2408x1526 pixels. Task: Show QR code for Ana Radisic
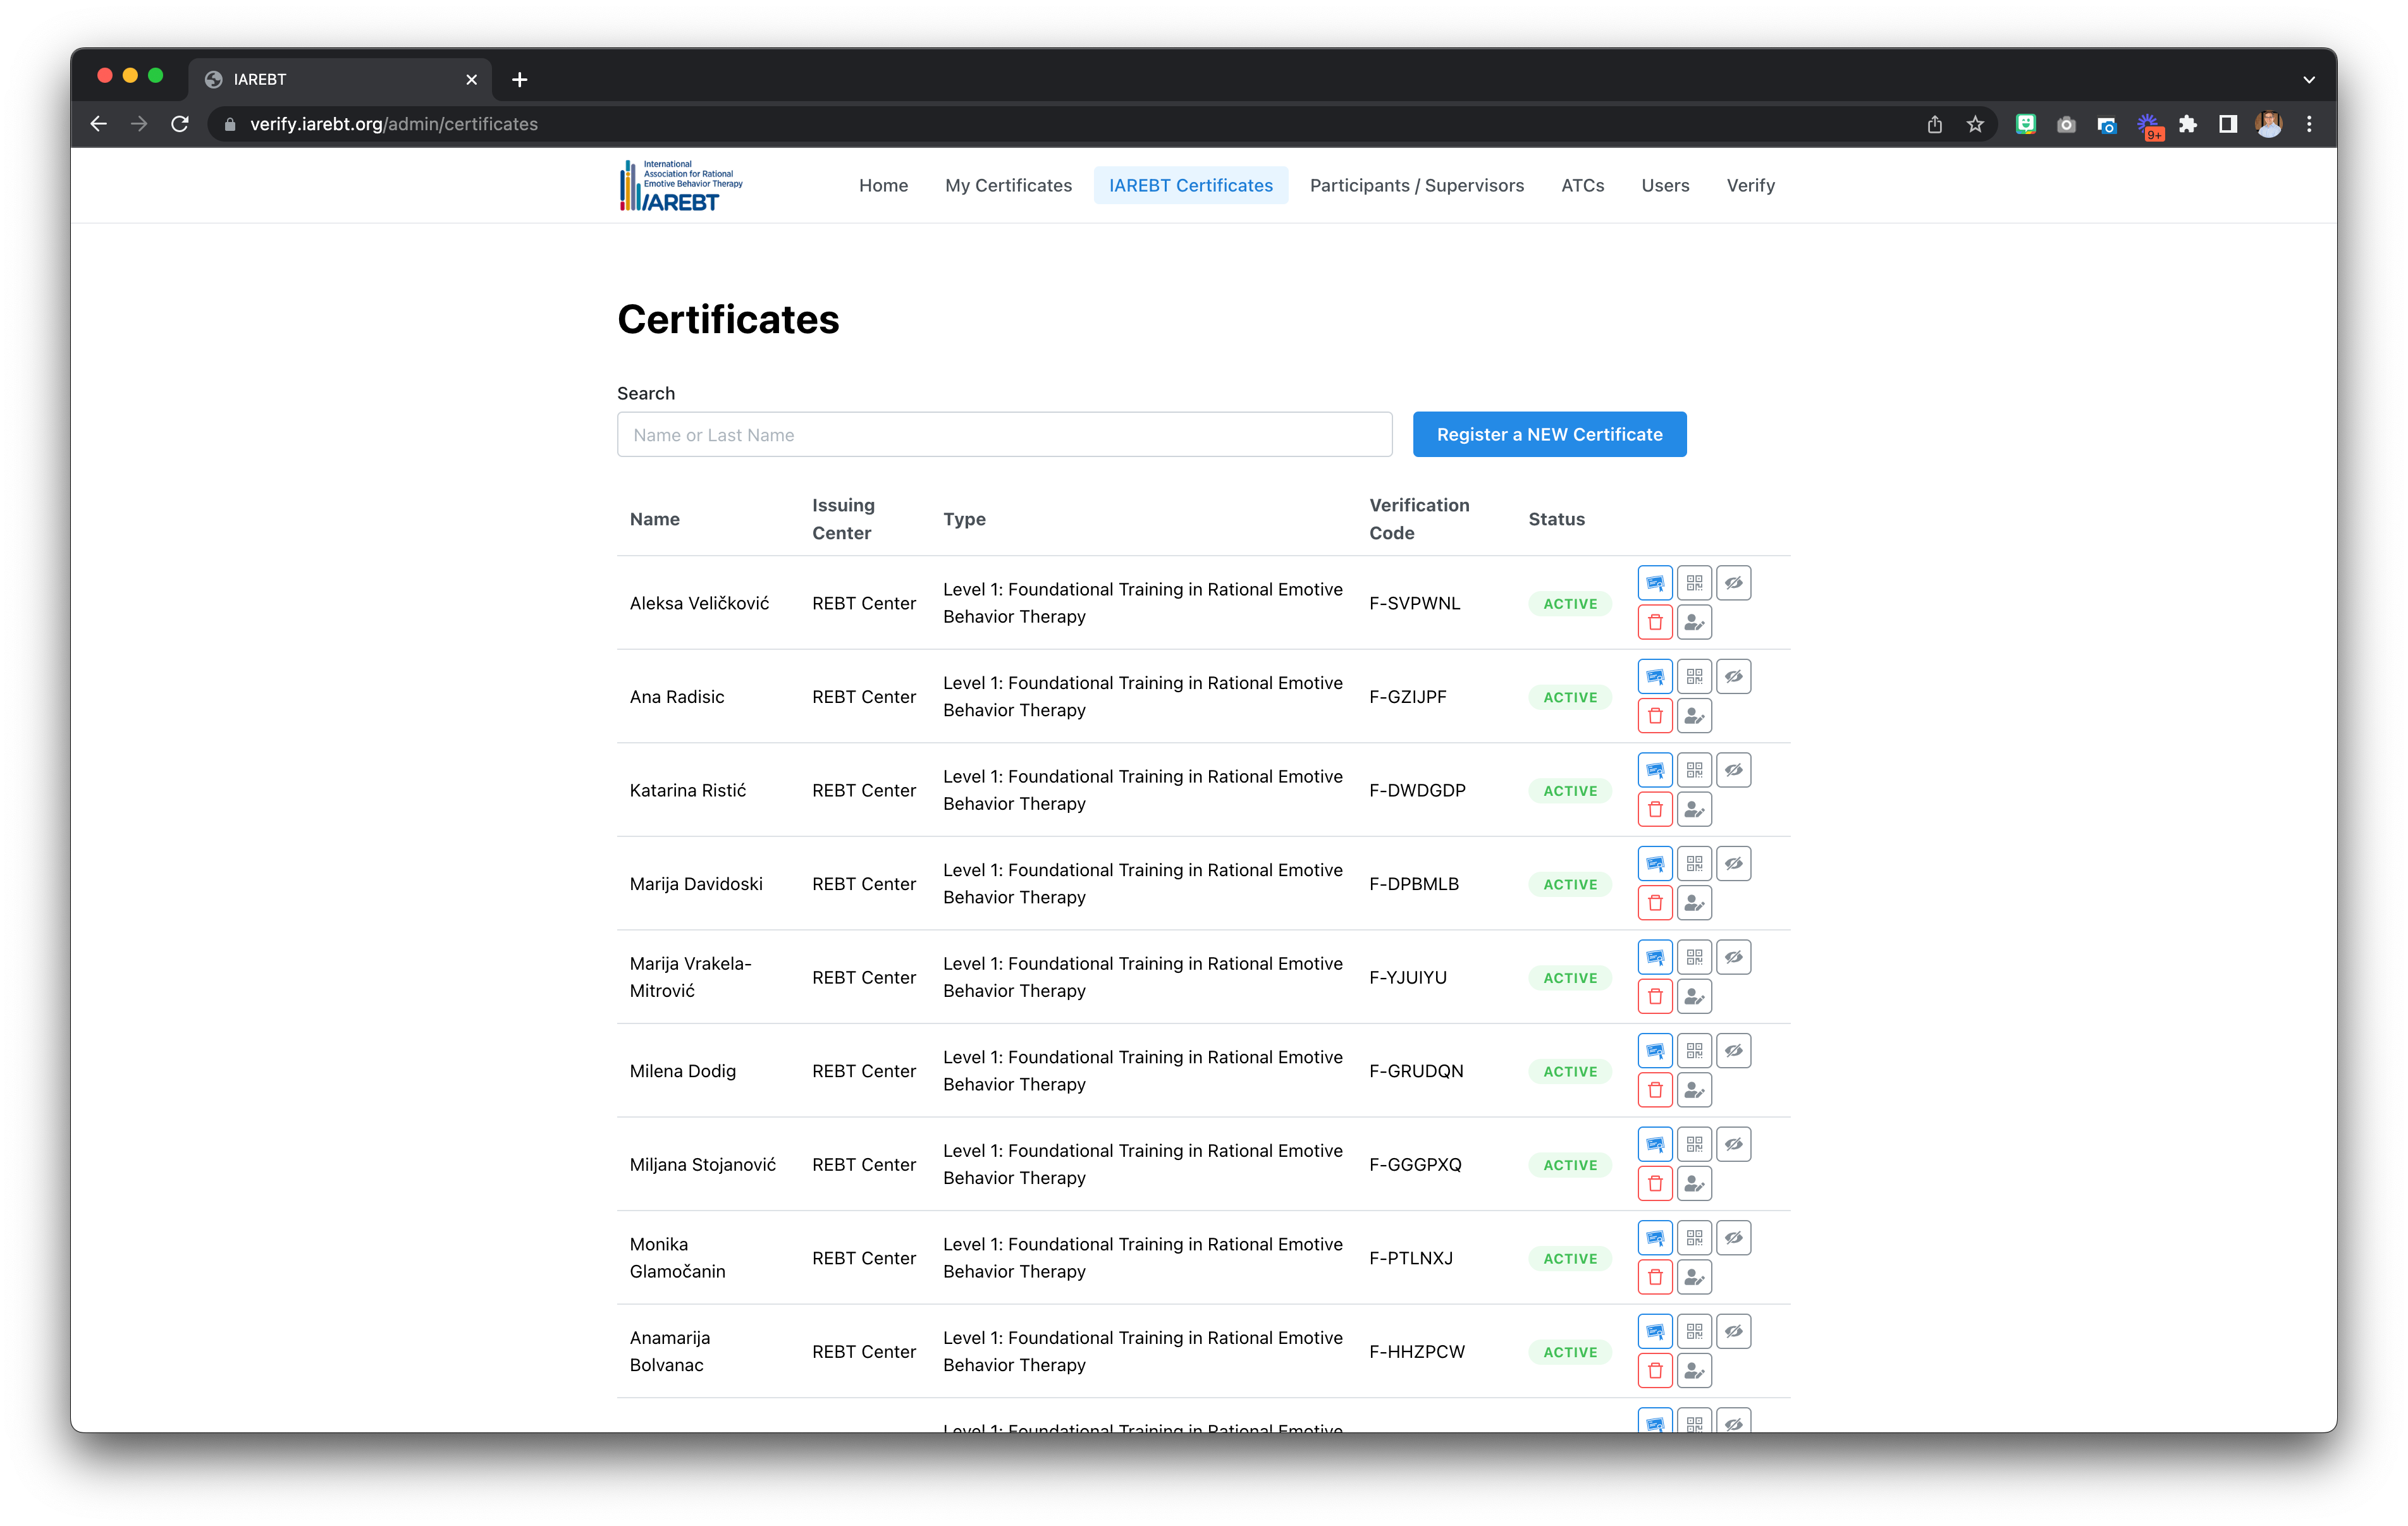1694,677
